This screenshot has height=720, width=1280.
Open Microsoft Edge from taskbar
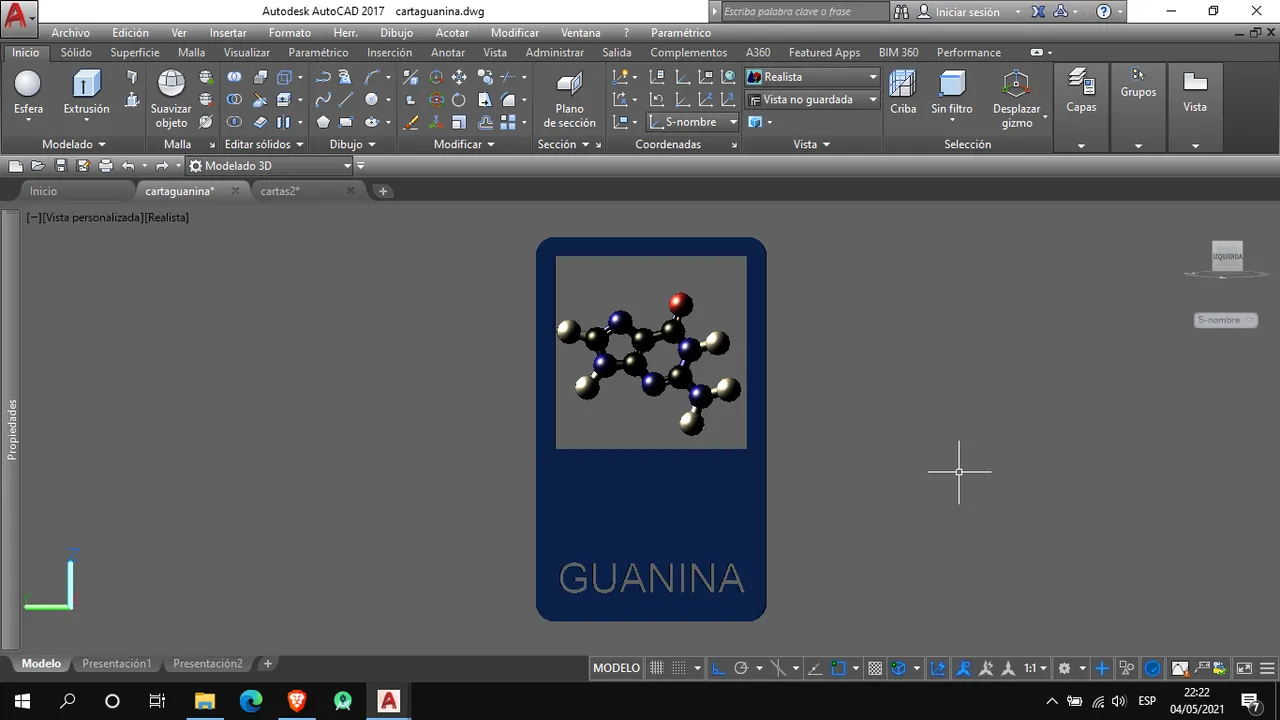(x=251, y=701)
